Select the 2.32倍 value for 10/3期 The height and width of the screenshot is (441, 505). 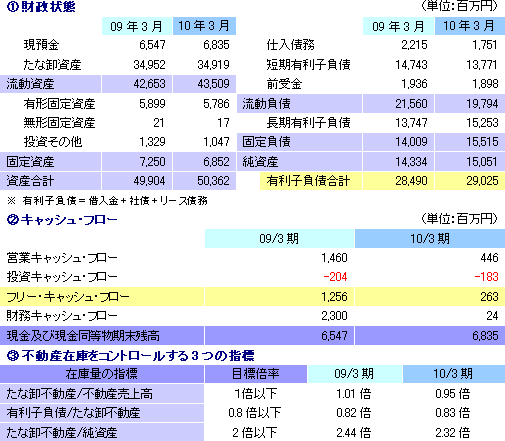(453, 433)
